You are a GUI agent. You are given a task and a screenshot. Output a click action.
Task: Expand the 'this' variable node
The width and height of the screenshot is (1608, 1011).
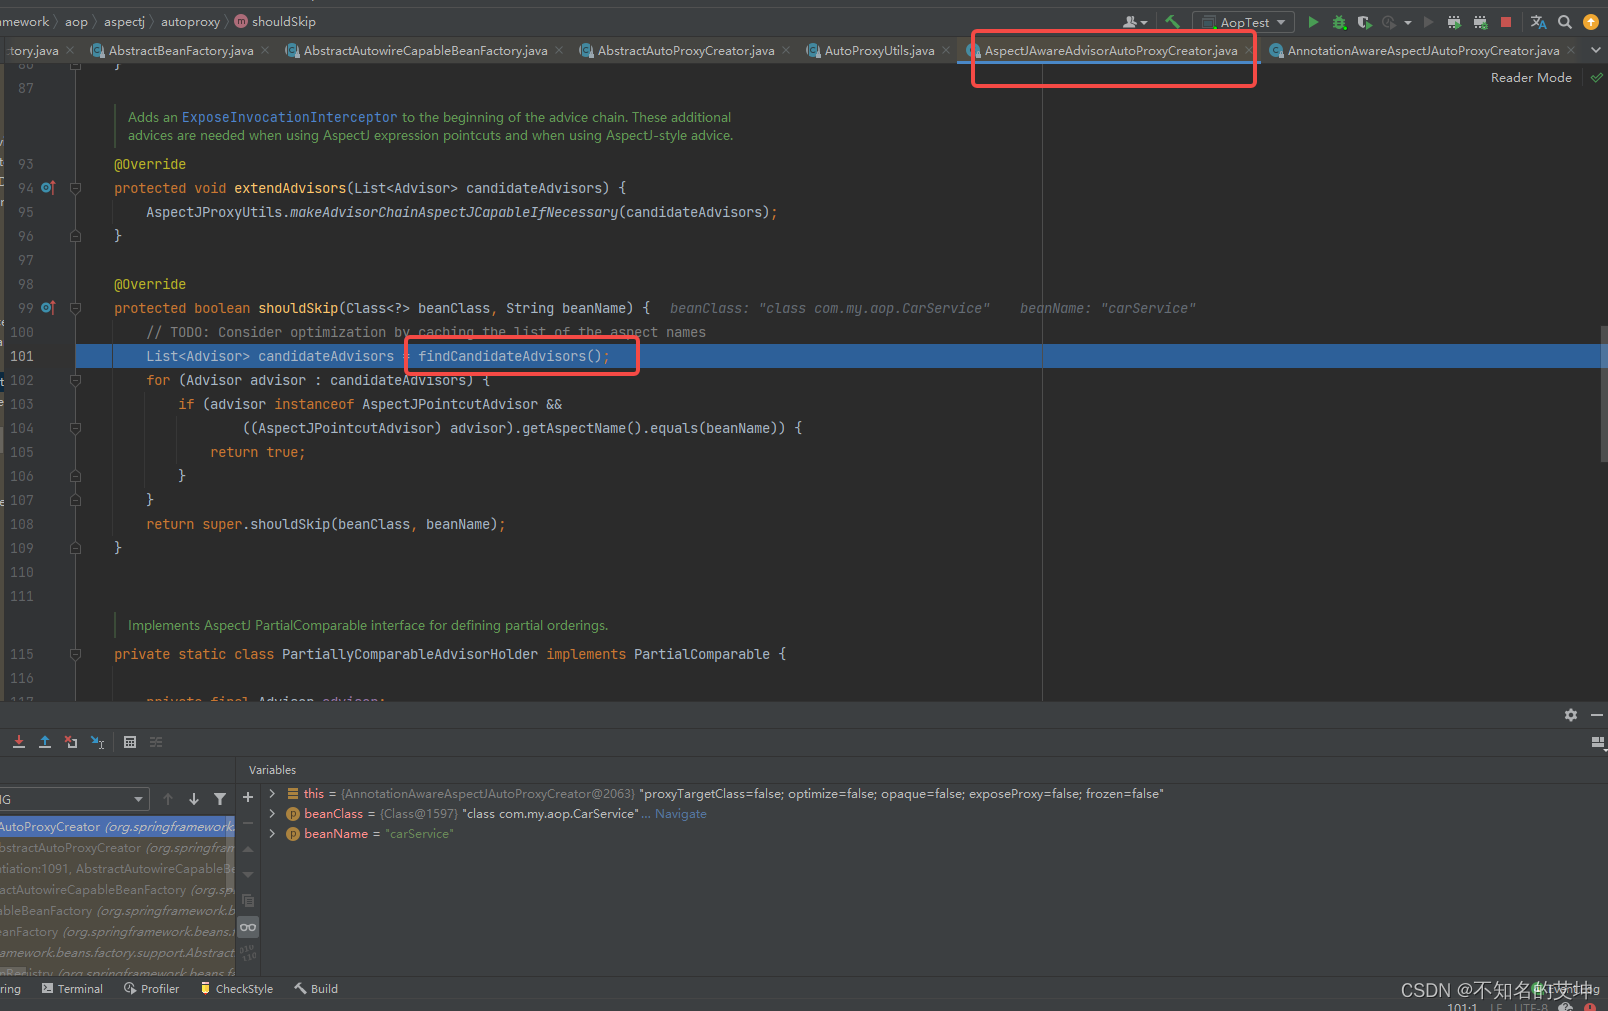coord(272,794)
